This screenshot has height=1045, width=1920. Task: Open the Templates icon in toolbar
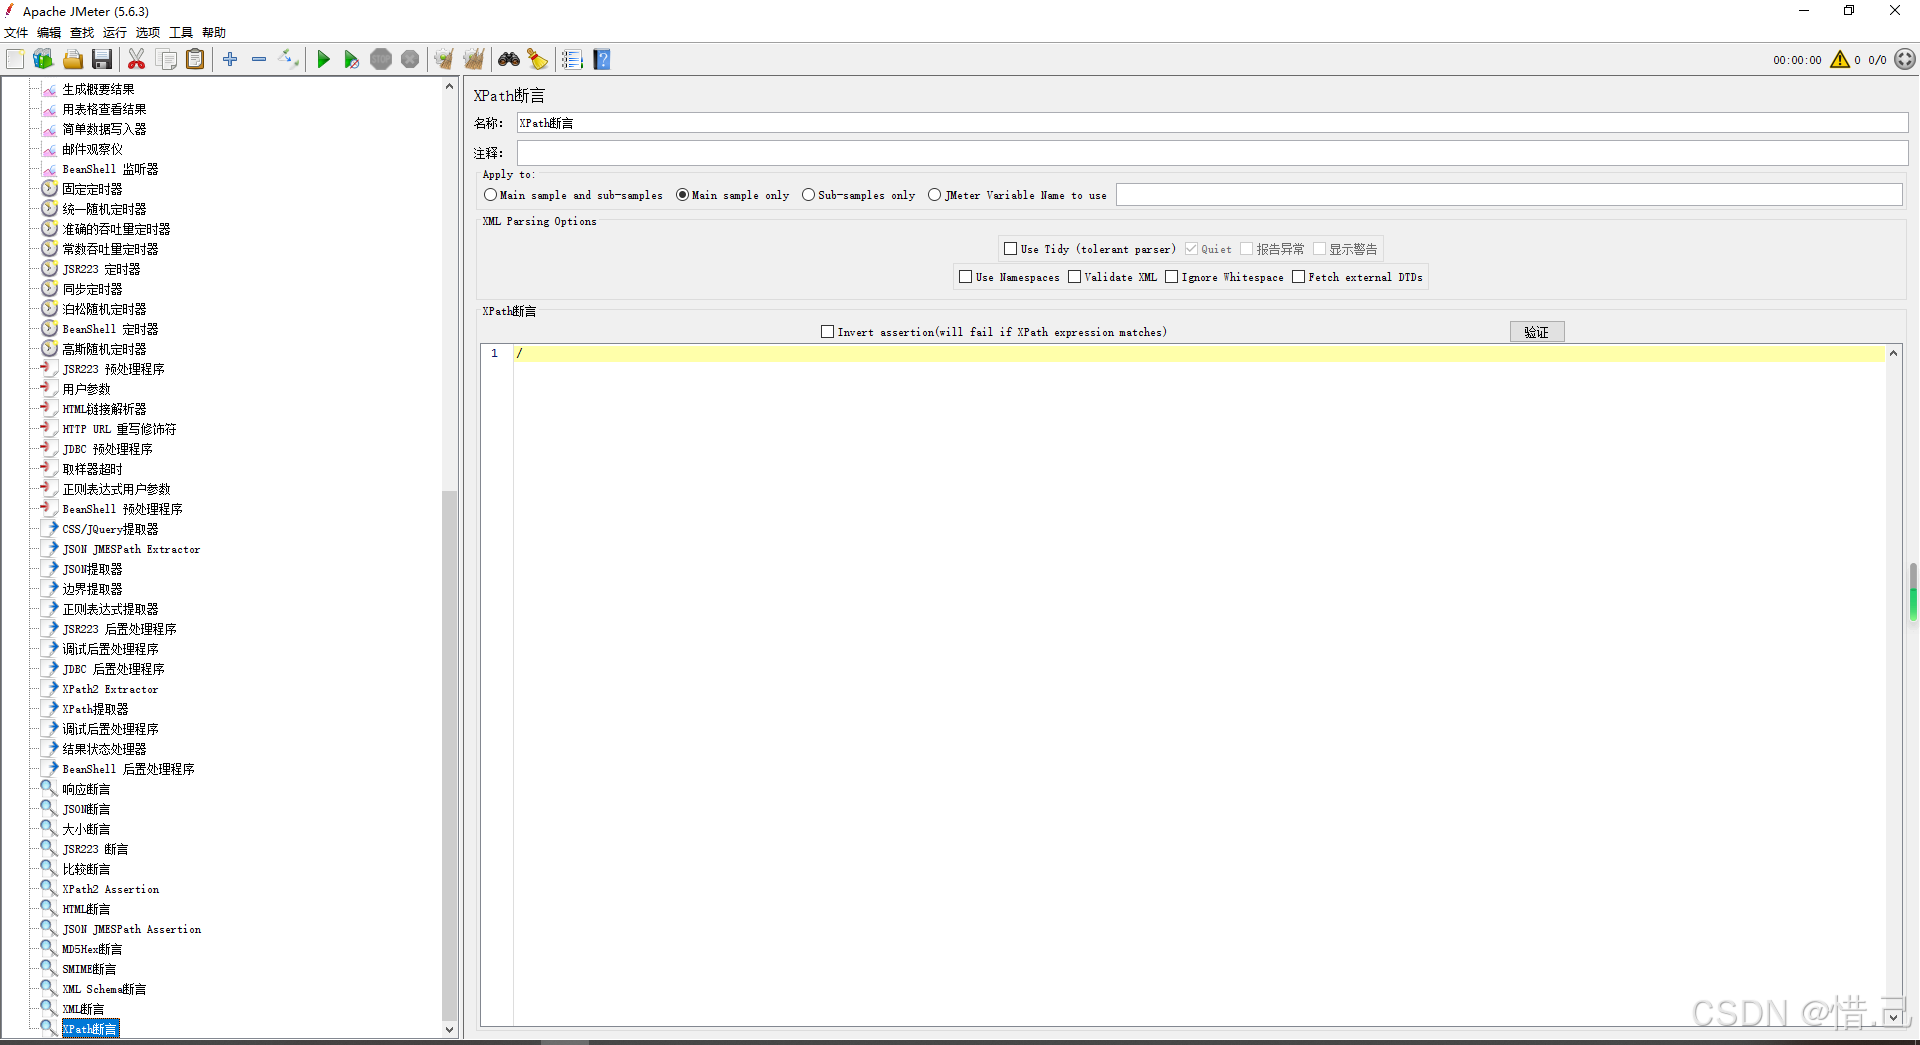[43, 60]
